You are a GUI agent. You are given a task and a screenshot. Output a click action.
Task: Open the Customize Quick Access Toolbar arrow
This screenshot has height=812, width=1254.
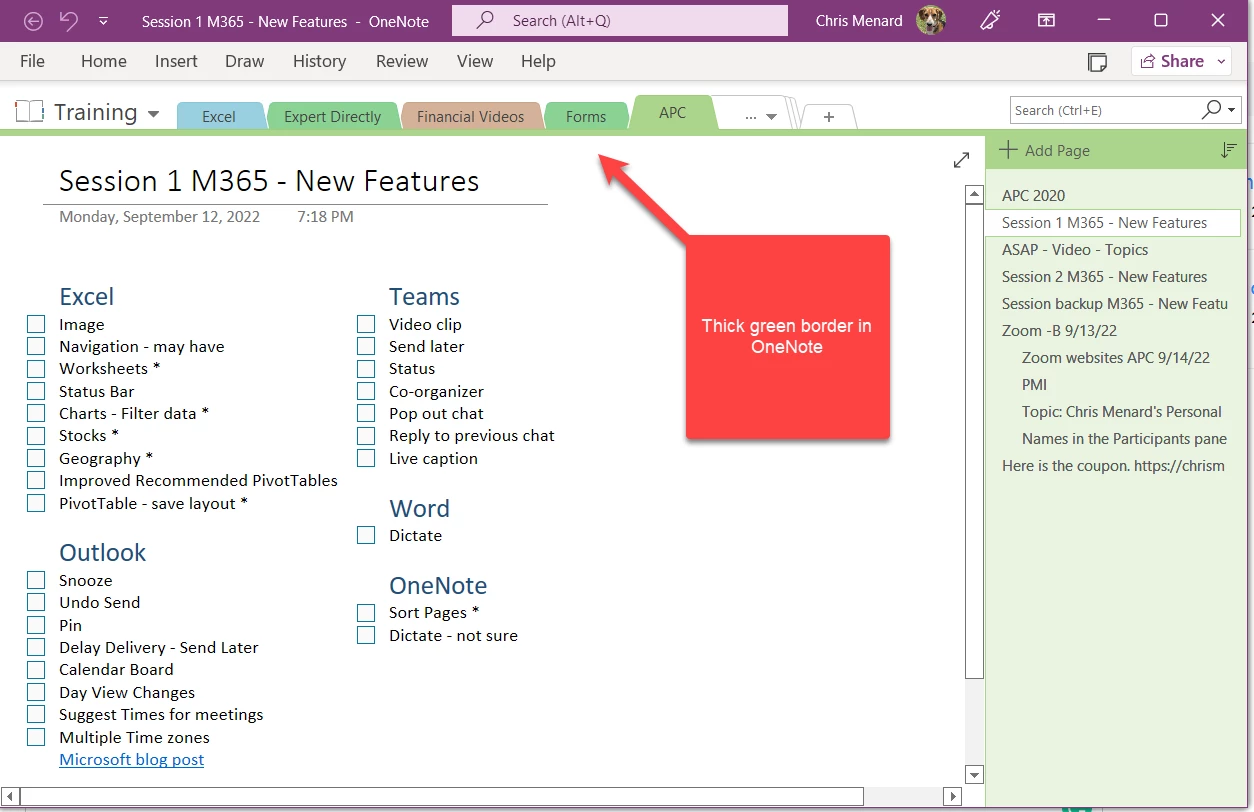pos(104,21)
